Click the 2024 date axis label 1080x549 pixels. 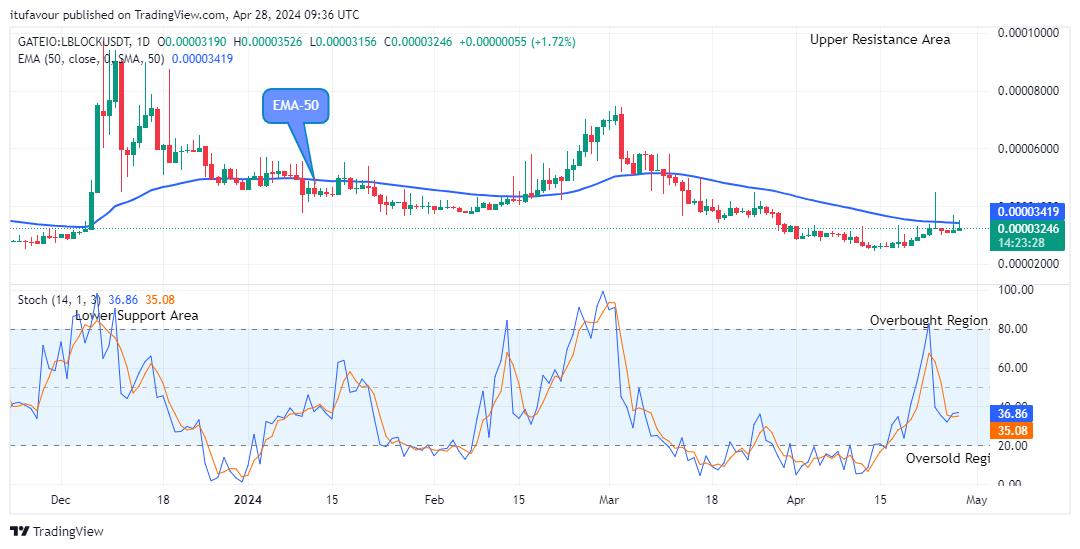(247, 500)
